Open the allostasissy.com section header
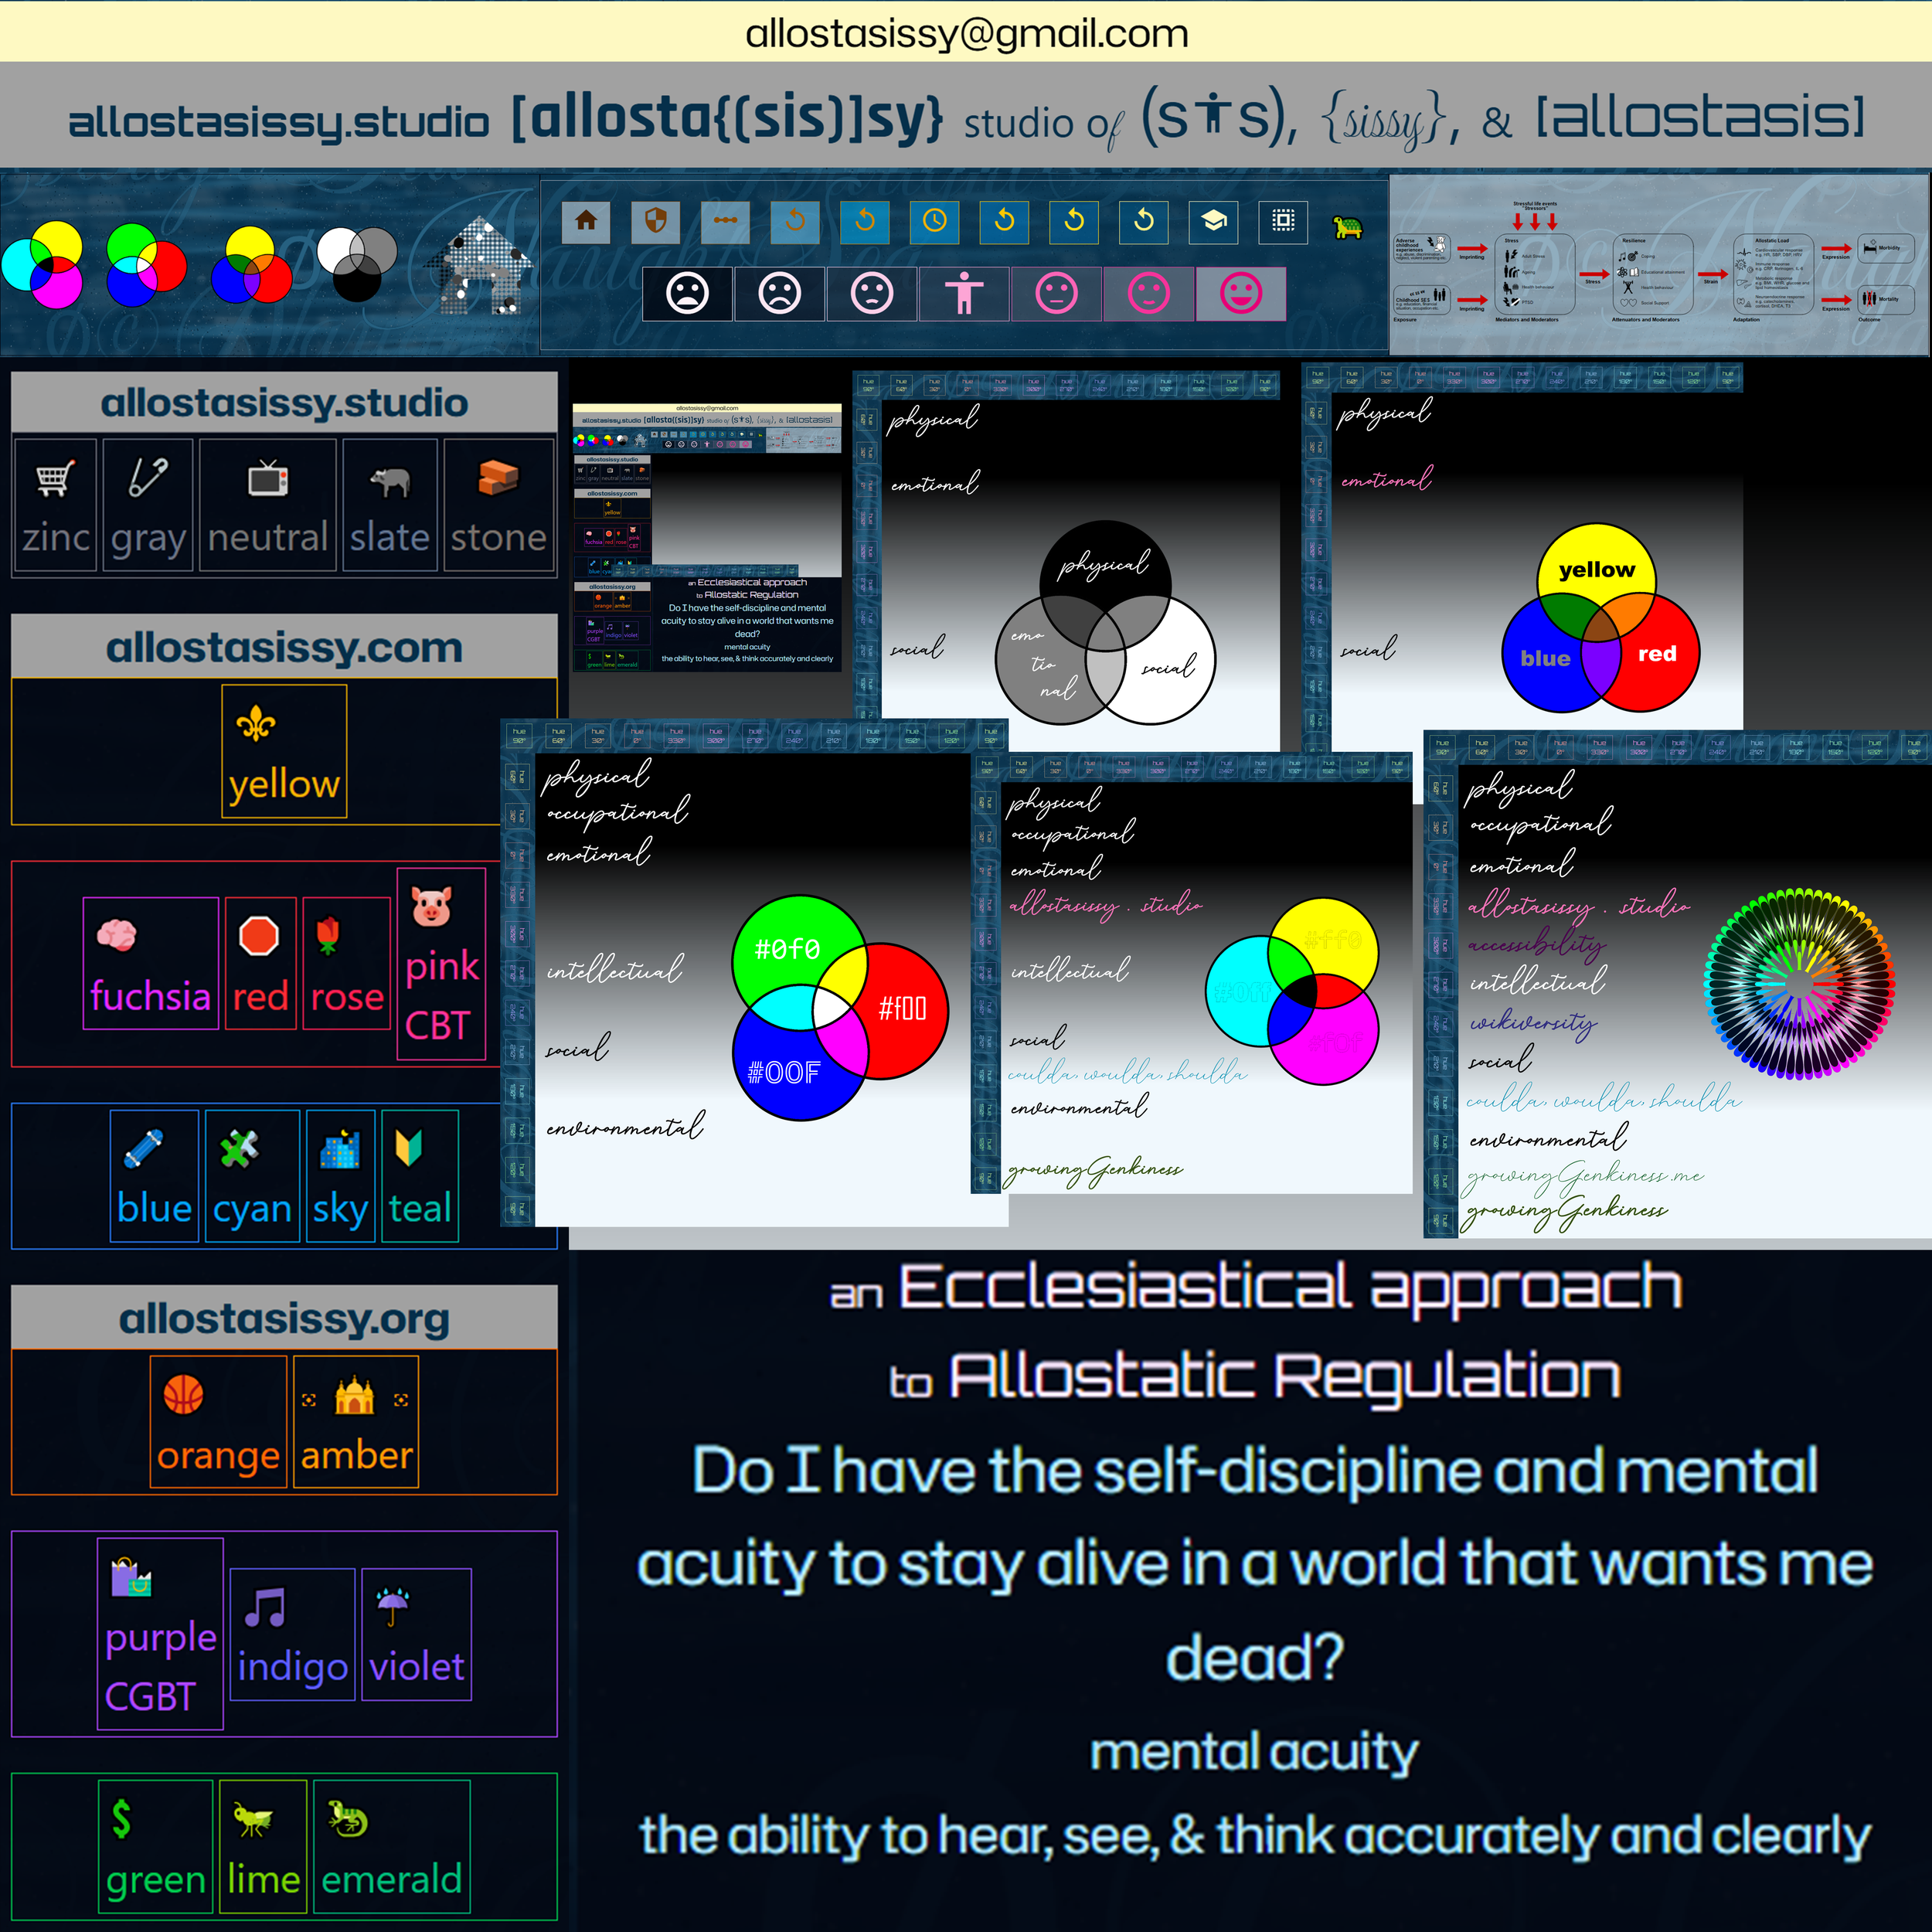 tap(284, 647)
